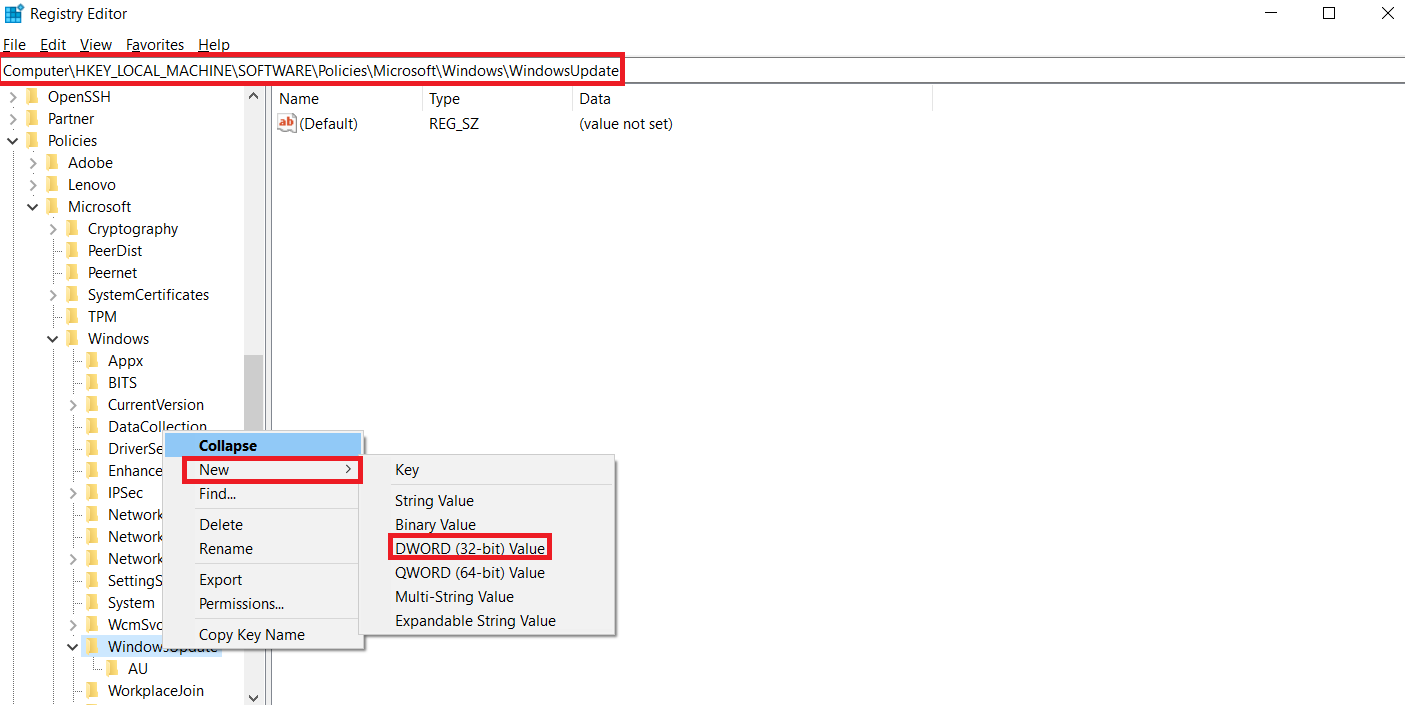1405x705 pixels.
Task: Click the Policies folder icon
Action: [x=32, y=141]
